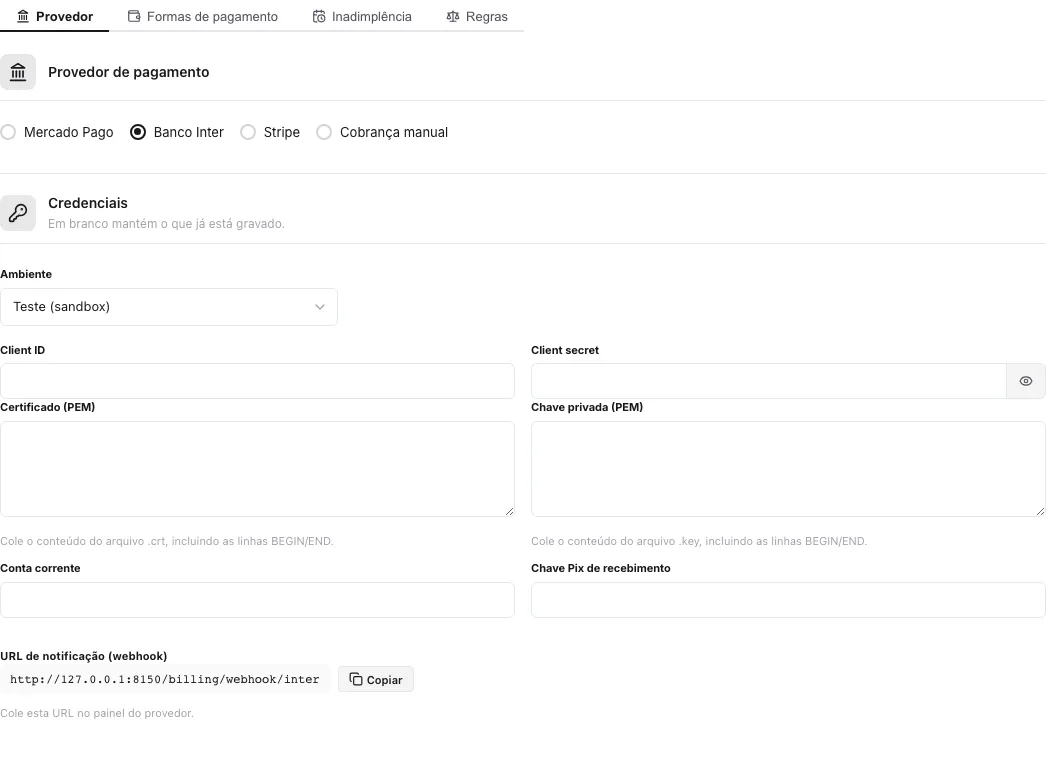Grab the Chave privada (PEM) textarea resize handle
This screenshot has height=765, width=1046.
tap(1041, 512)
